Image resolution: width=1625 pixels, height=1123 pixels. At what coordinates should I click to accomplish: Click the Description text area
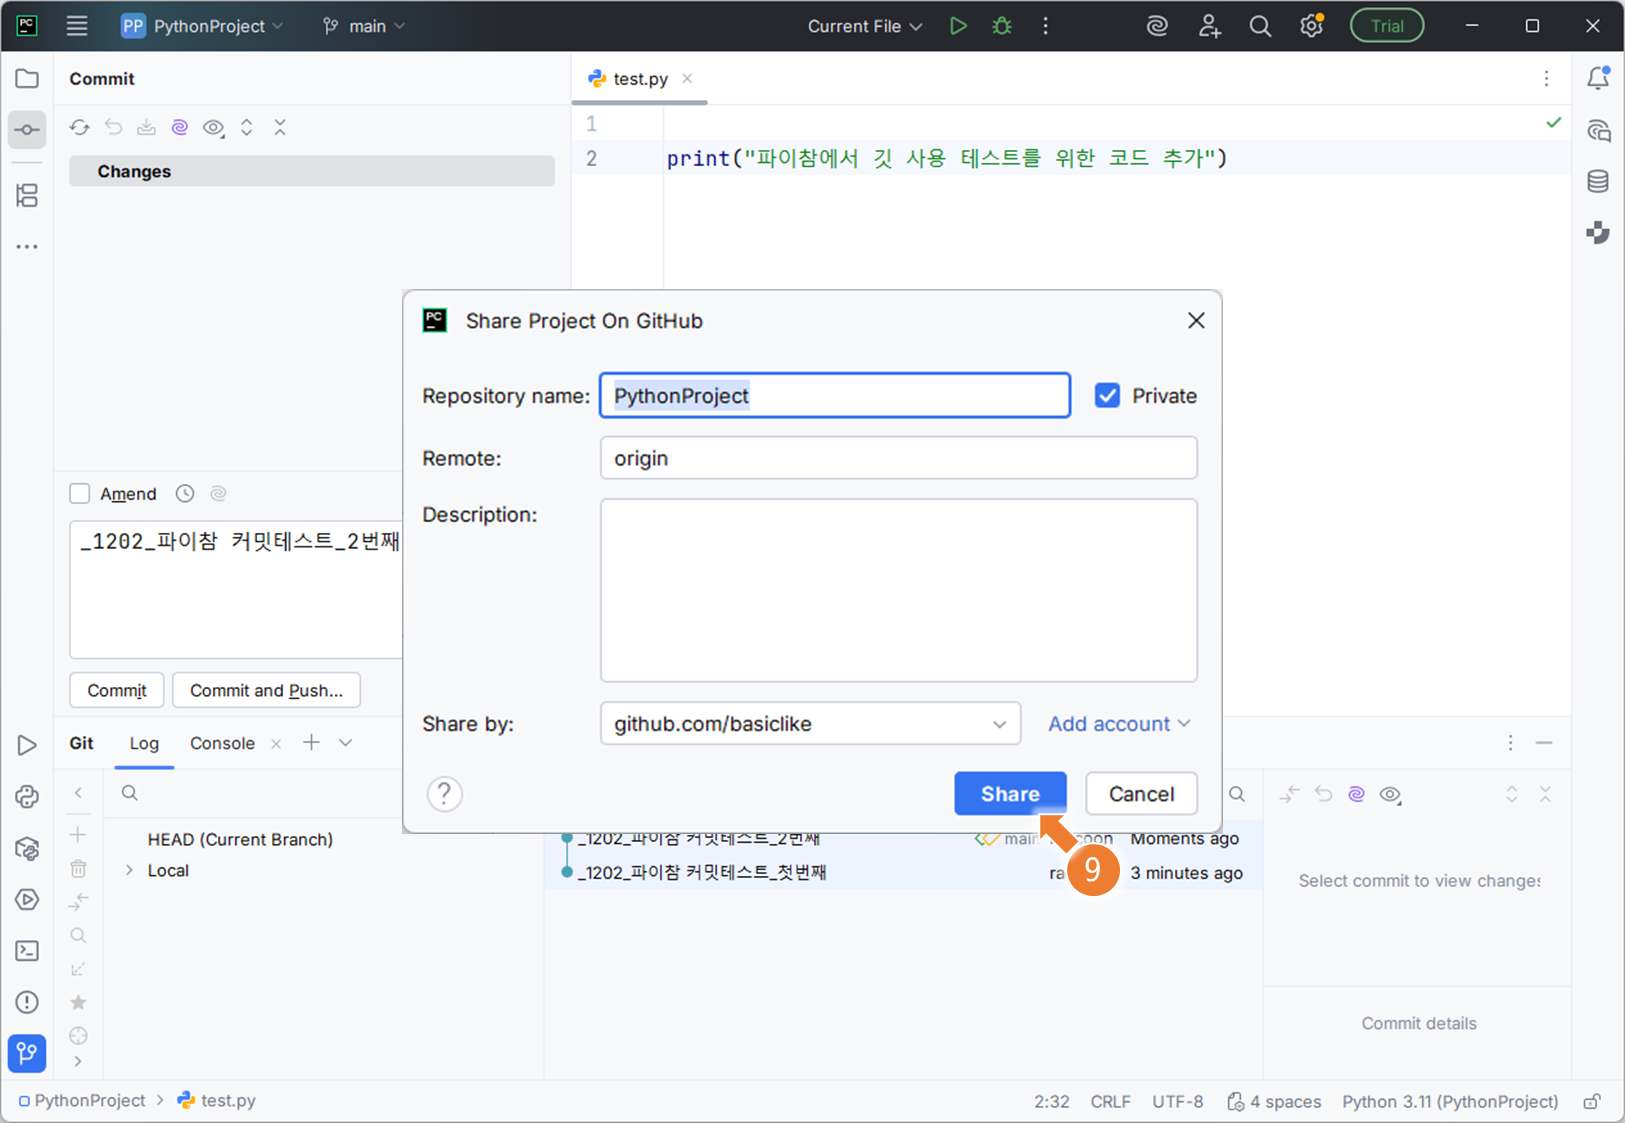(898, 590)
